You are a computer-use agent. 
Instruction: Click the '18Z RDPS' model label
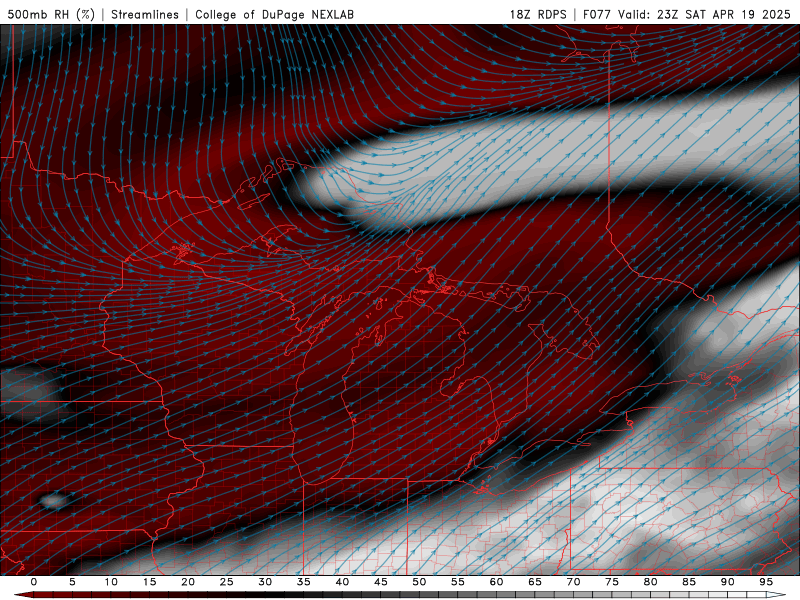point(538,14)
